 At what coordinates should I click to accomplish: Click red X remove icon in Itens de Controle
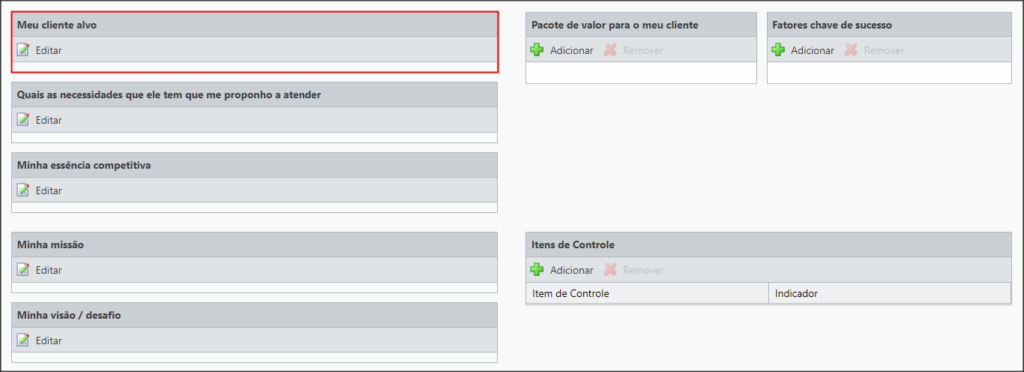610,270
